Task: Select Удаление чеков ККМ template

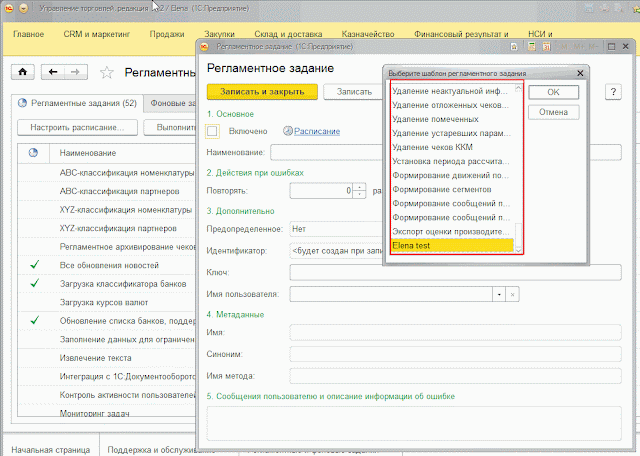Action: pos(452,147)
